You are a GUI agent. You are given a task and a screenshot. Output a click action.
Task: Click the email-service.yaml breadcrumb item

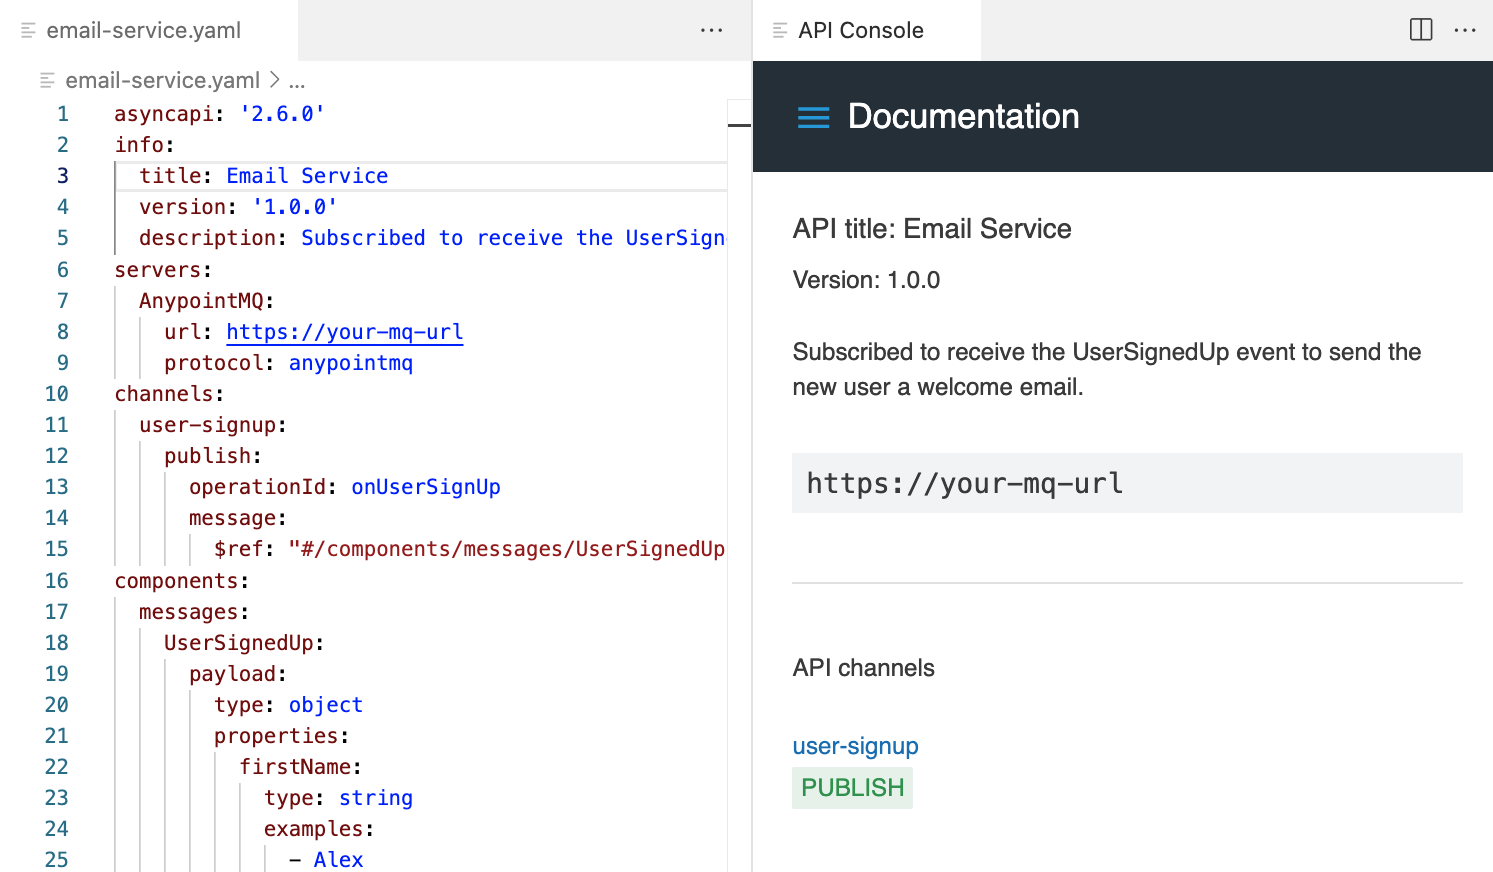(x=162, y=80)
